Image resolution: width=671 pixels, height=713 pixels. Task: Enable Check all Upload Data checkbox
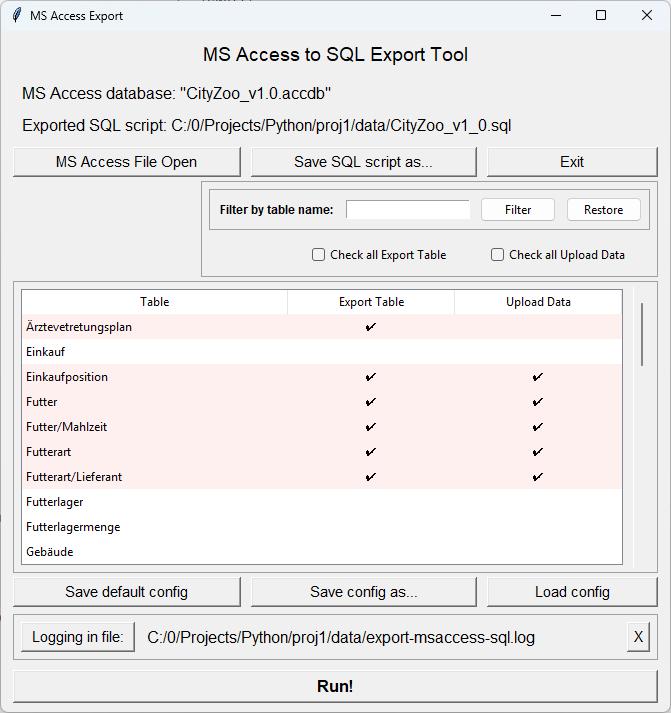tap(497, 255)
